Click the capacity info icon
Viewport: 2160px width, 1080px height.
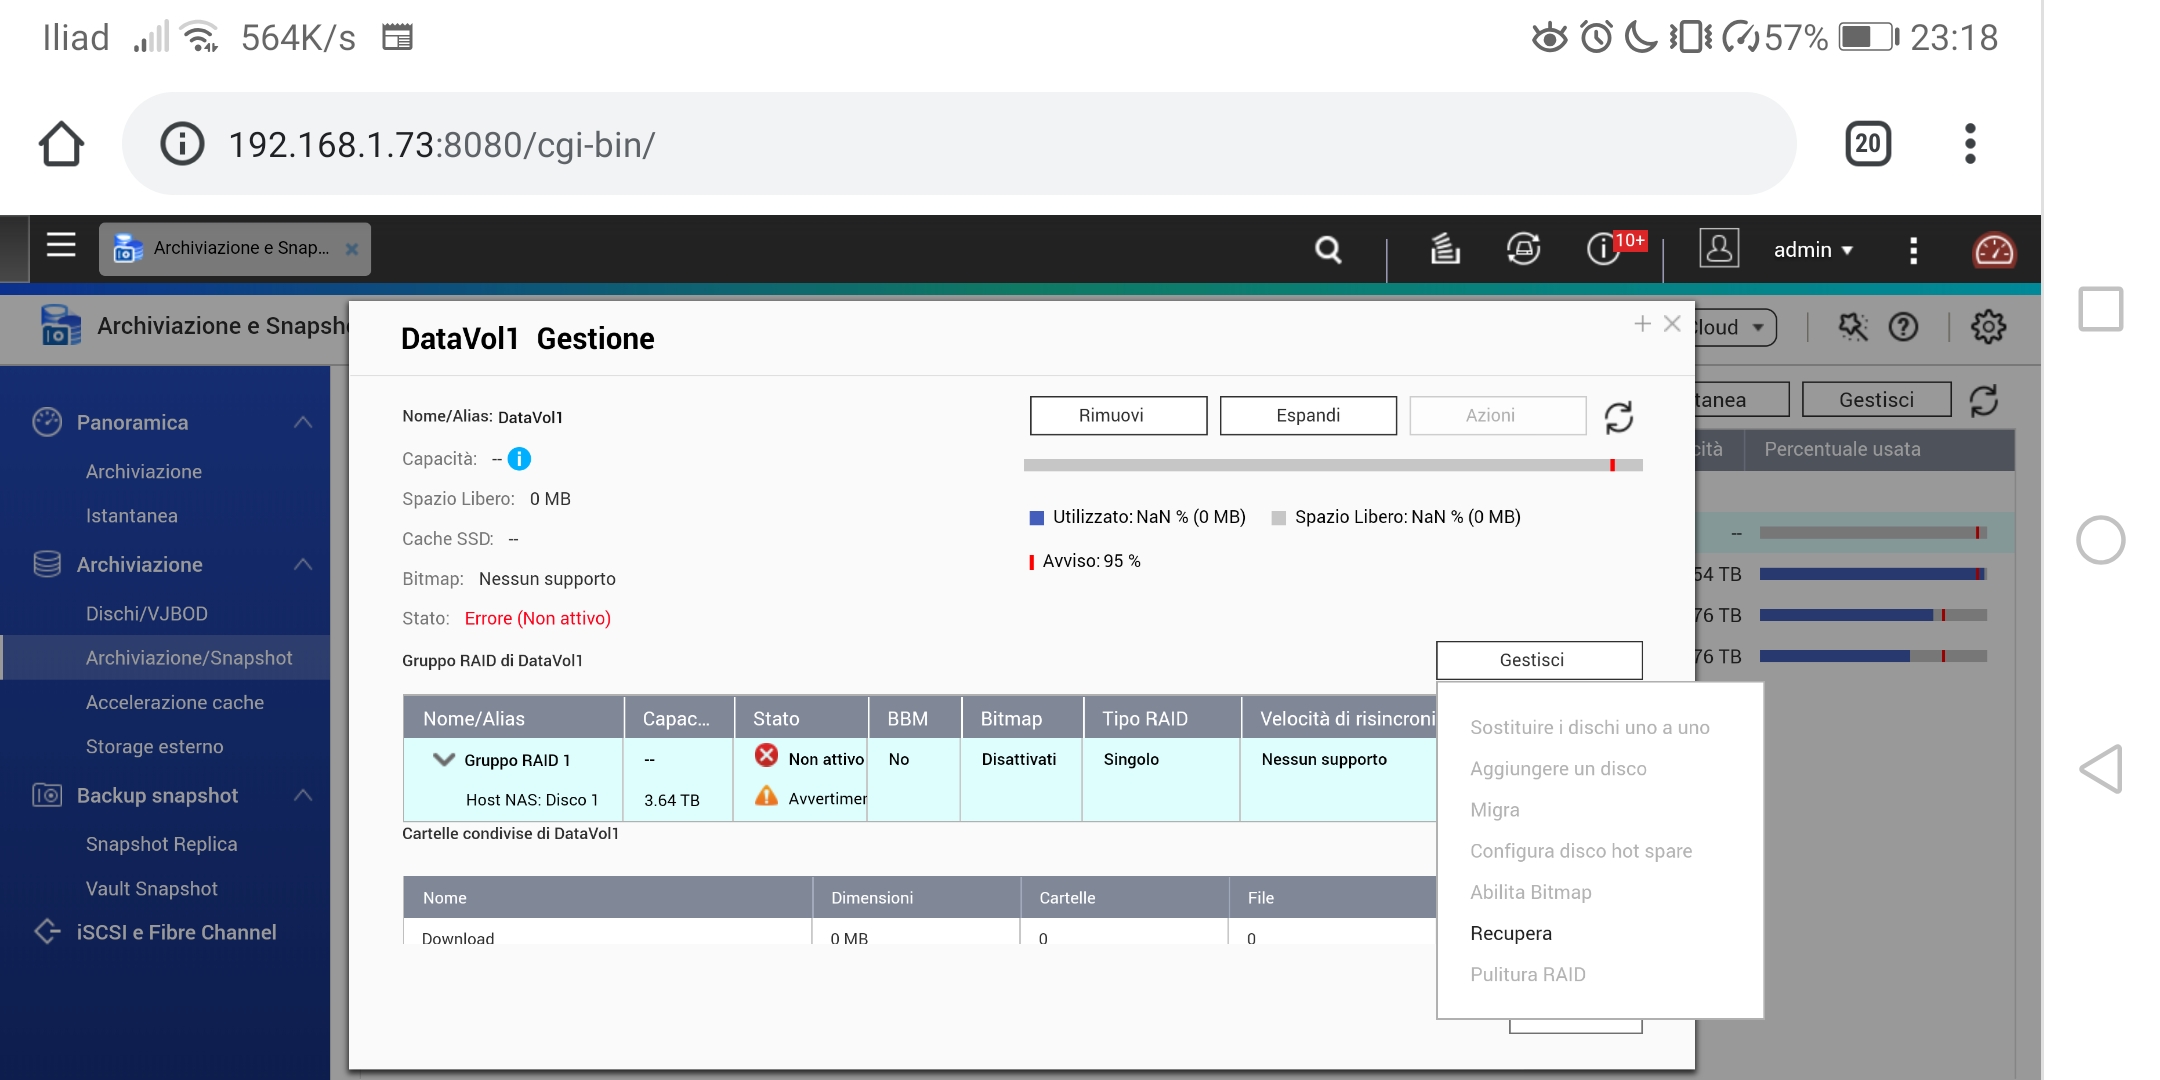coord(519,459)
